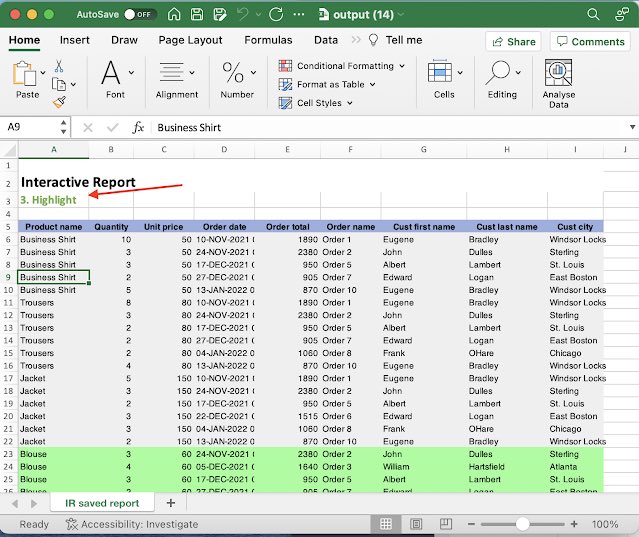Click the Cut scissors icon

[59, 66]
